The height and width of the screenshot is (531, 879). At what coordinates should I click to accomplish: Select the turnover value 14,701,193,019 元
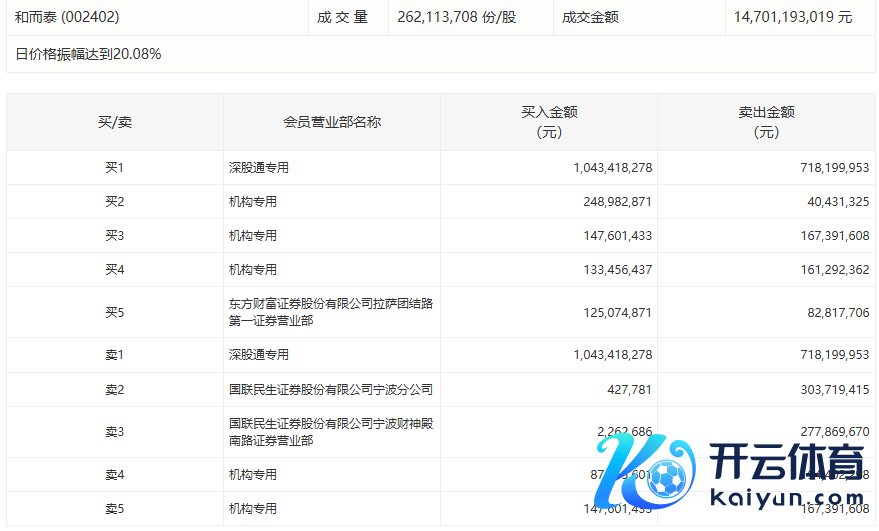tap(793, 17)
